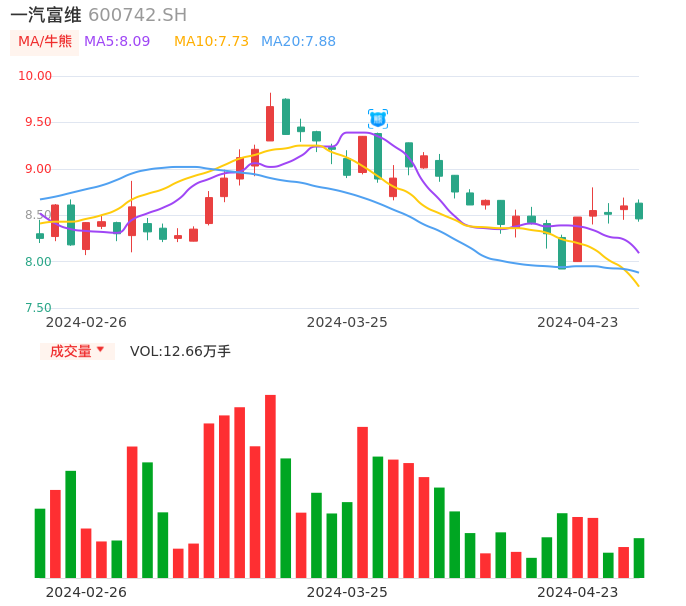Click the last green candlestick on the right
Image resolution: width=686 pixels, height=606 pixels.
(x=639, y=211)
